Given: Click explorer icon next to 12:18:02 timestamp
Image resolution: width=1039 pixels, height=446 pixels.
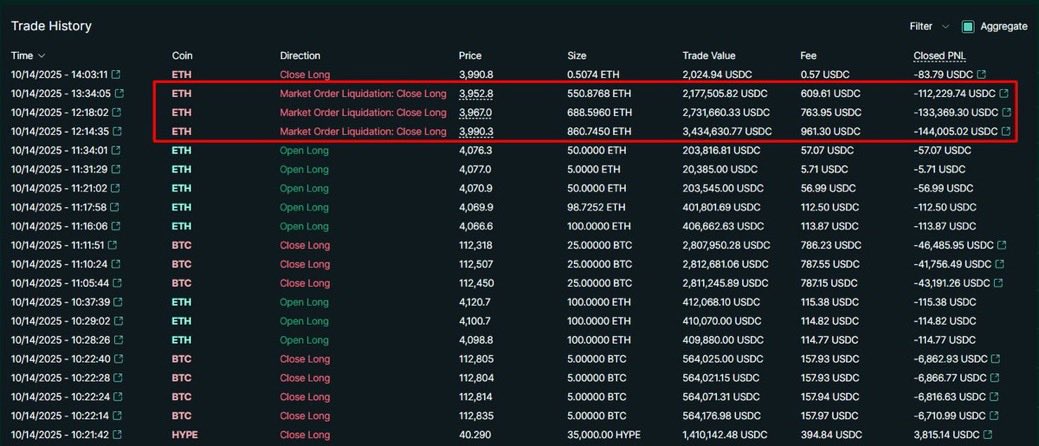Looking at the screenshot, I should point(117,112).
